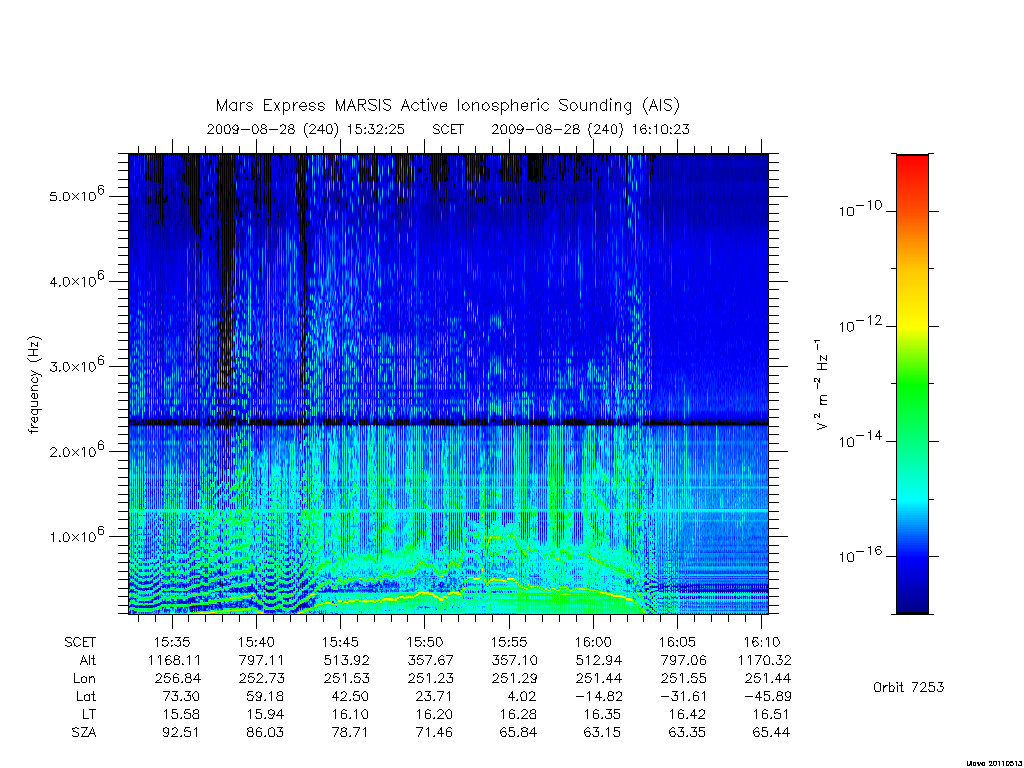
Task: Click the 2.0×10⁶ frequency axis label
Action: pos(77,450)
